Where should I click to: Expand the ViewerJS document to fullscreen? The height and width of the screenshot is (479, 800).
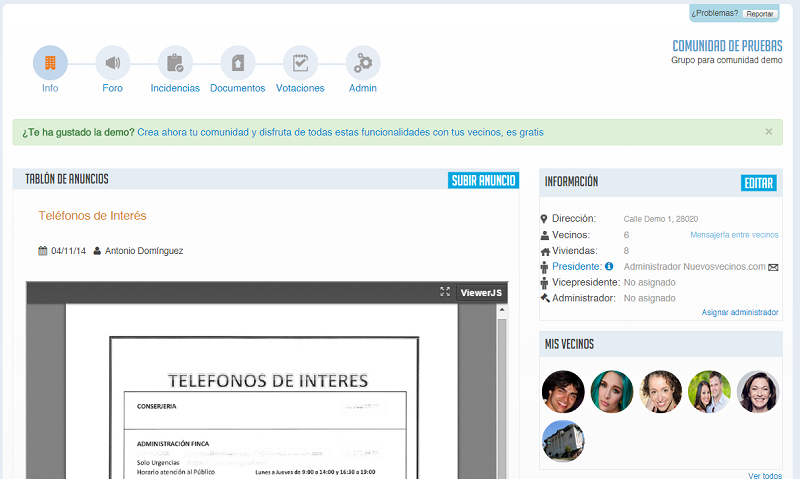[x=445, y=292]
